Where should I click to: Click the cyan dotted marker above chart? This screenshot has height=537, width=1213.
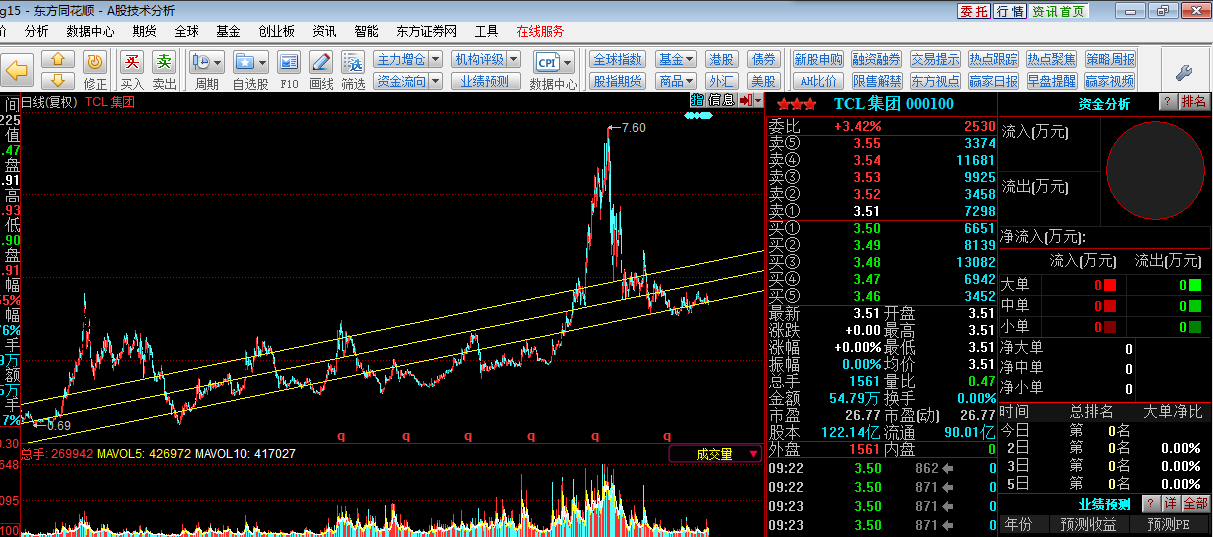click(698, 116)
